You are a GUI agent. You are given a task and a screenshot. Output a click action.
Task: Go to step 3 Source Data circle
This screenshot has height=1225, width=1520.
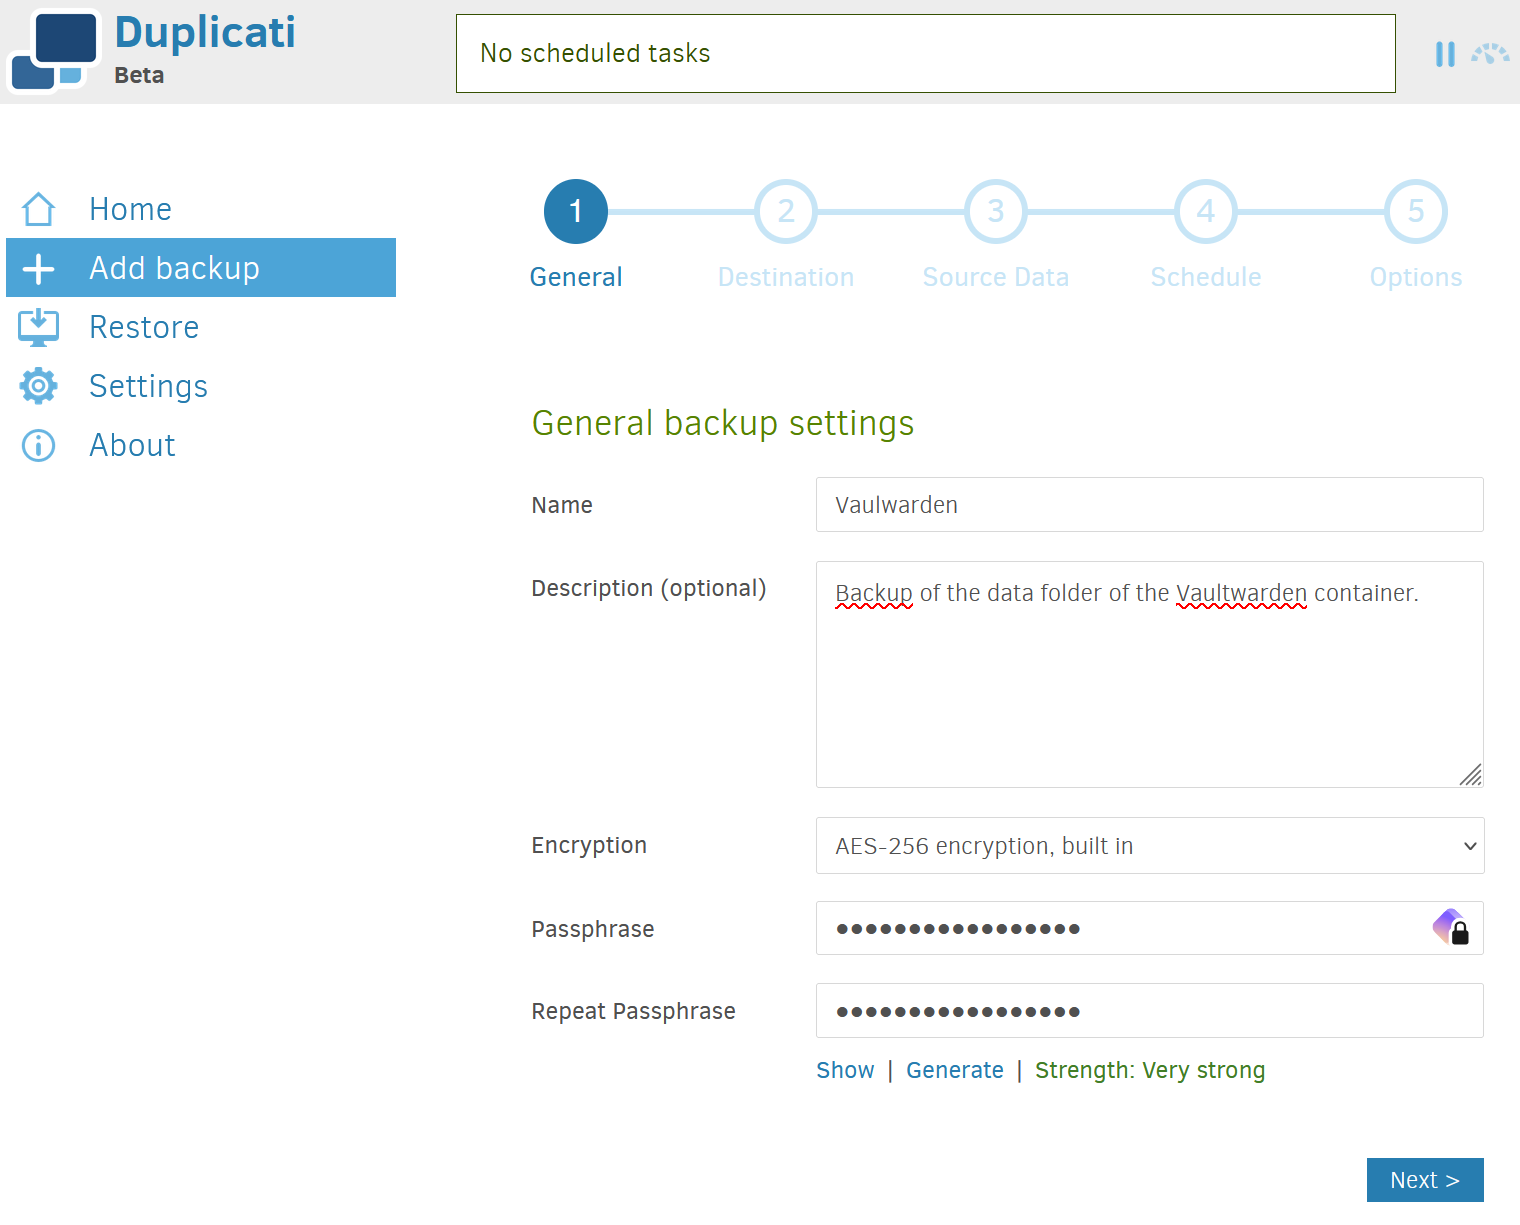[x=996, y=211]
